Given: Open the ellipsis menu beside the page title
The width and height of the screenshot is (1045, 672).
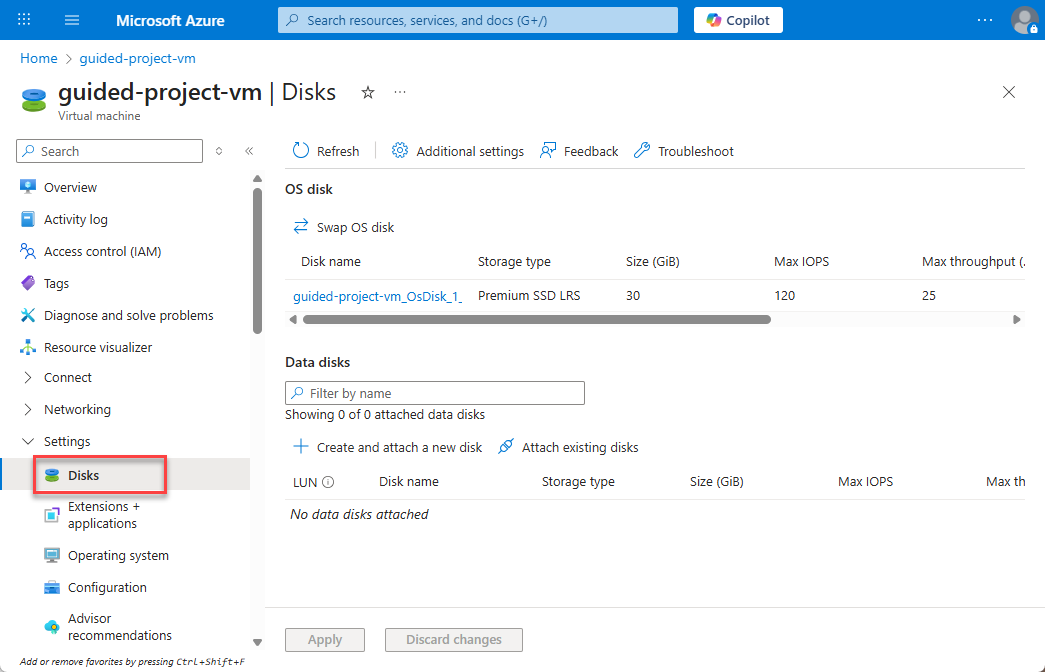Looking at the screenshot, I should (400, 92).
